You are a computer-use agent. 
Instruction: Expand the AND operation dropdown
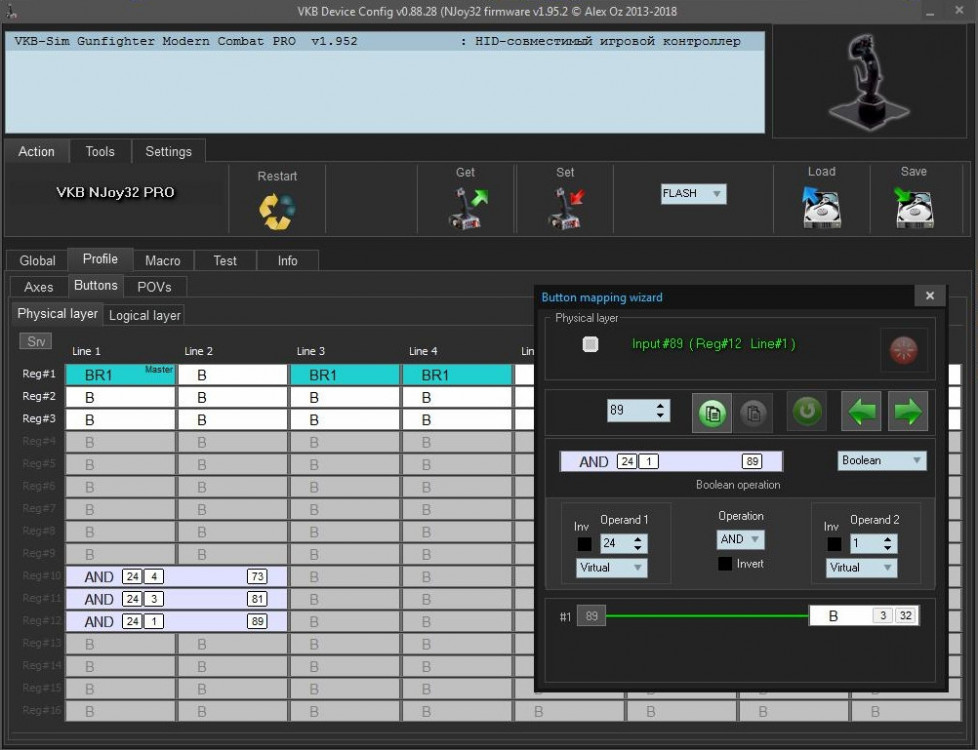click(x=740, y=540)
